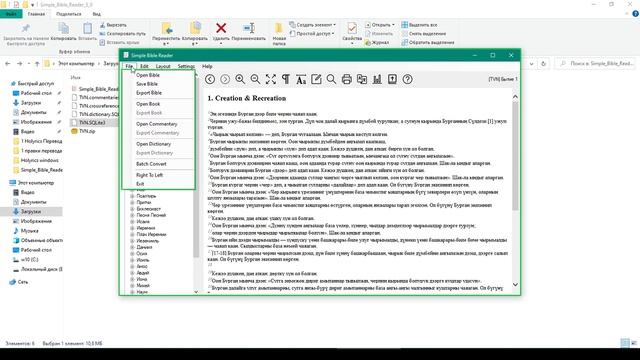The height and width of the screenshot is (360, 640).
Task: Select Сеть in Explorer navigation pane
Action: (23, 282)
